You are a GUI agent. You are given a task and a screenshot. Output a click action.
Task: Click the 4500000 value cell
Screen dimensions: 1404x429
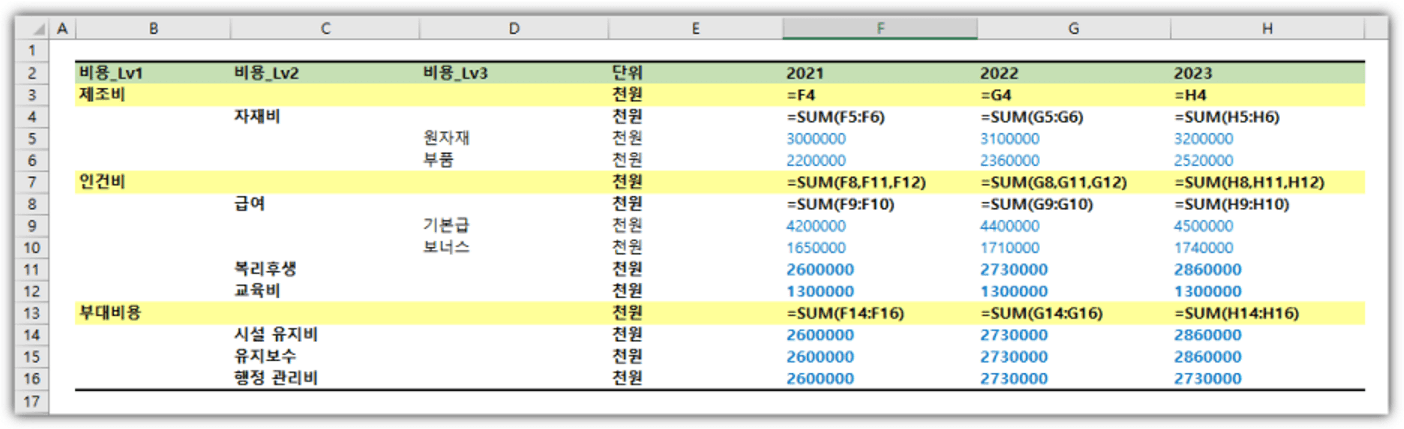[x=1268, y=225]
